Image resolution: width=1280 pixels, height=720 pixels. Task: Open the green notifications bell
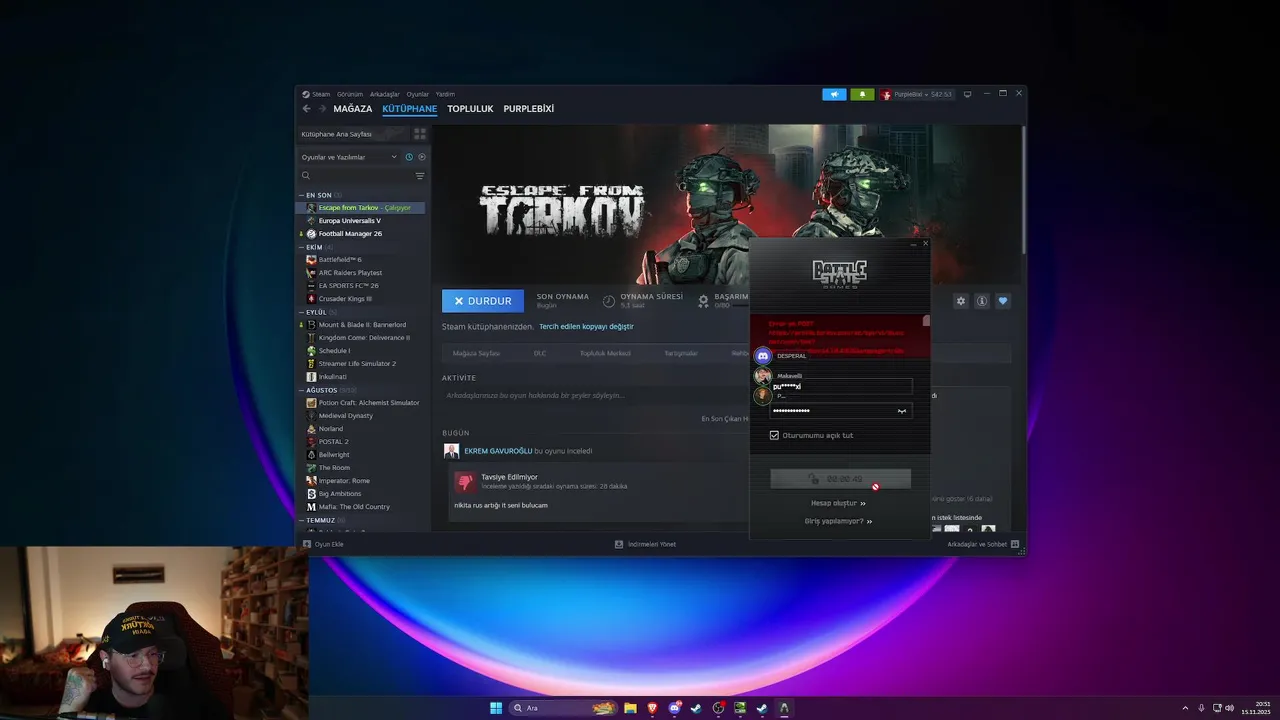tap(862, 94)
